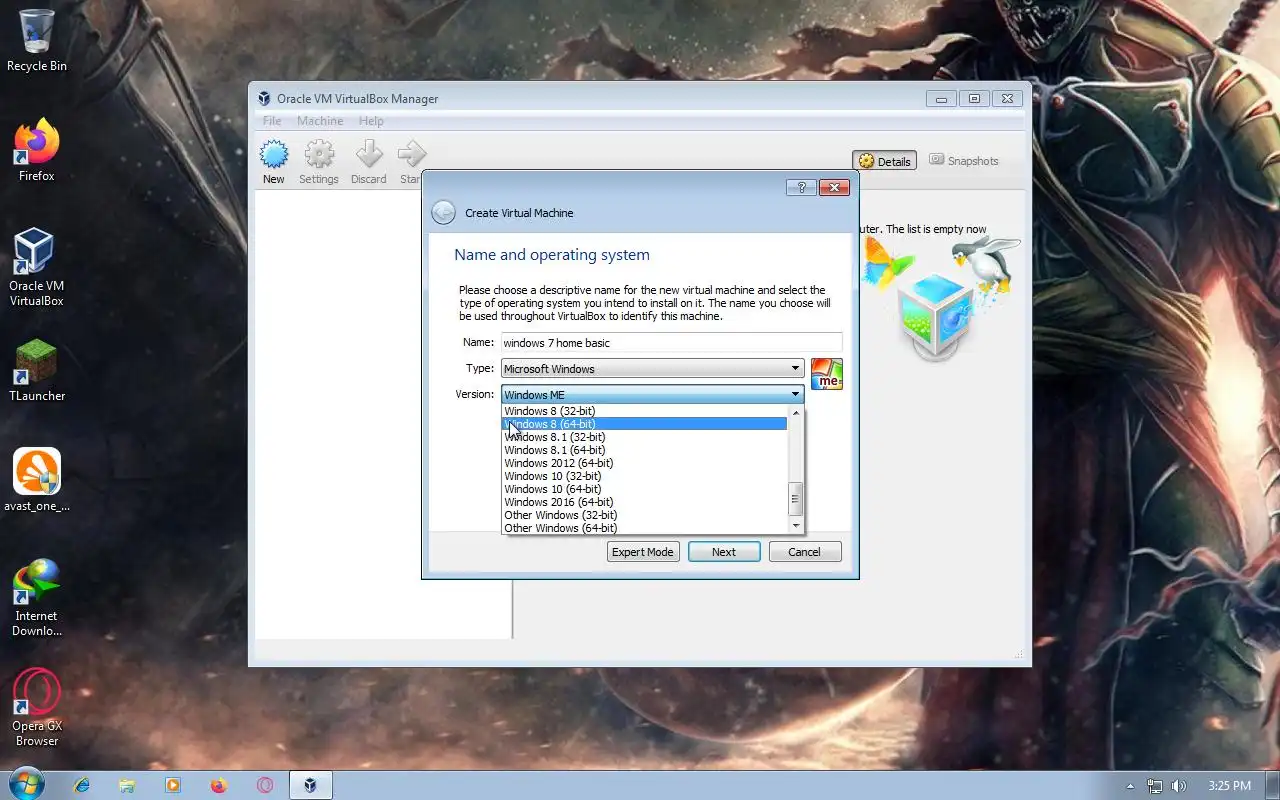Choose Windows 8.1 (32-bit) from version list
Viewport: 1280px width, 800px height.
point(645,437)
